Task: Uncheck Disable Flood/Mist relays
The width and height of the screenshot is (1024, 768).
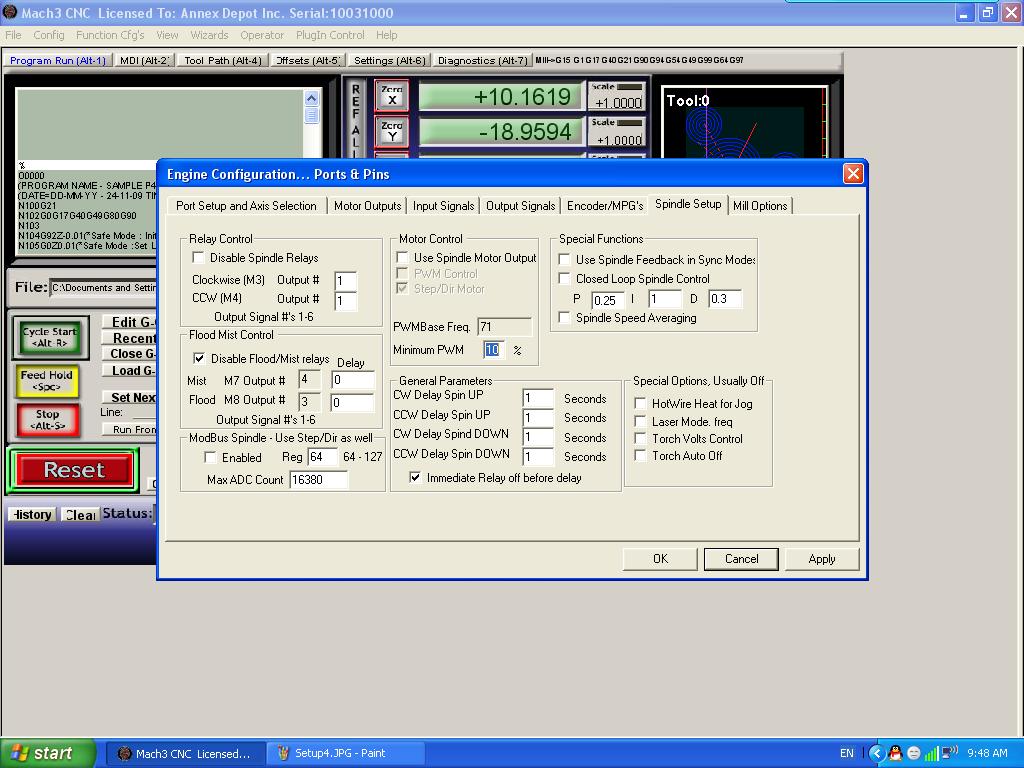Action: point(199,358)
